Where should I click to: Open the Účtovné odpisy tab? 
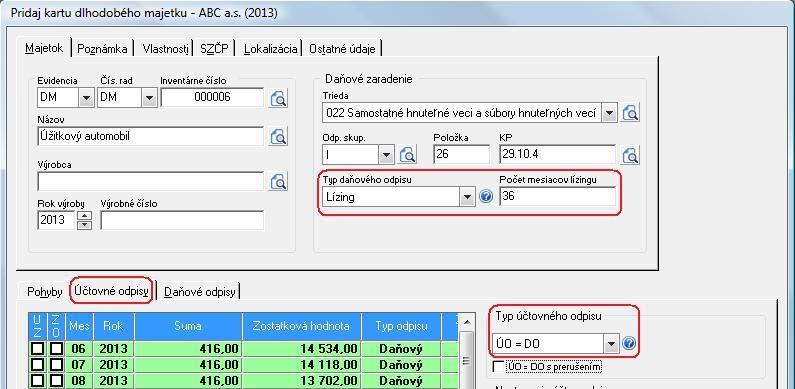(112, 291)
